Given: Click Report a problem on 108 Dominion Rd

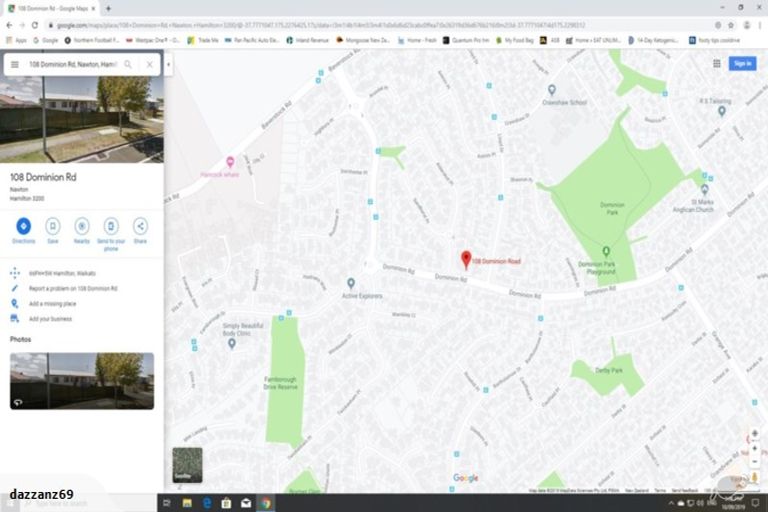Looking at the screenshot, I should (x=73, y=288).
